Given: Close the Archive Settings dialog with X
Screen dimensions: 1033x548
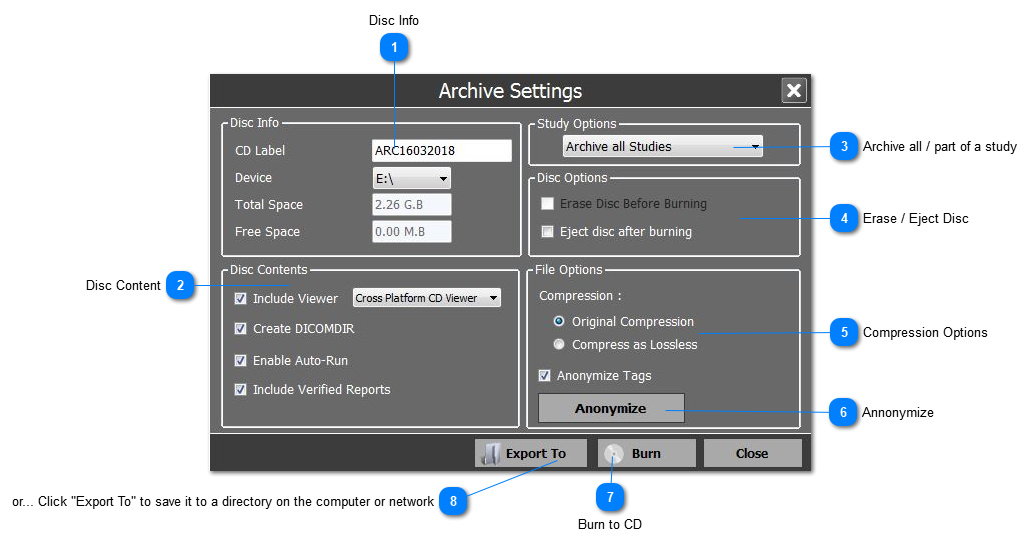Looking at the screenshot, I should (794, 90).
